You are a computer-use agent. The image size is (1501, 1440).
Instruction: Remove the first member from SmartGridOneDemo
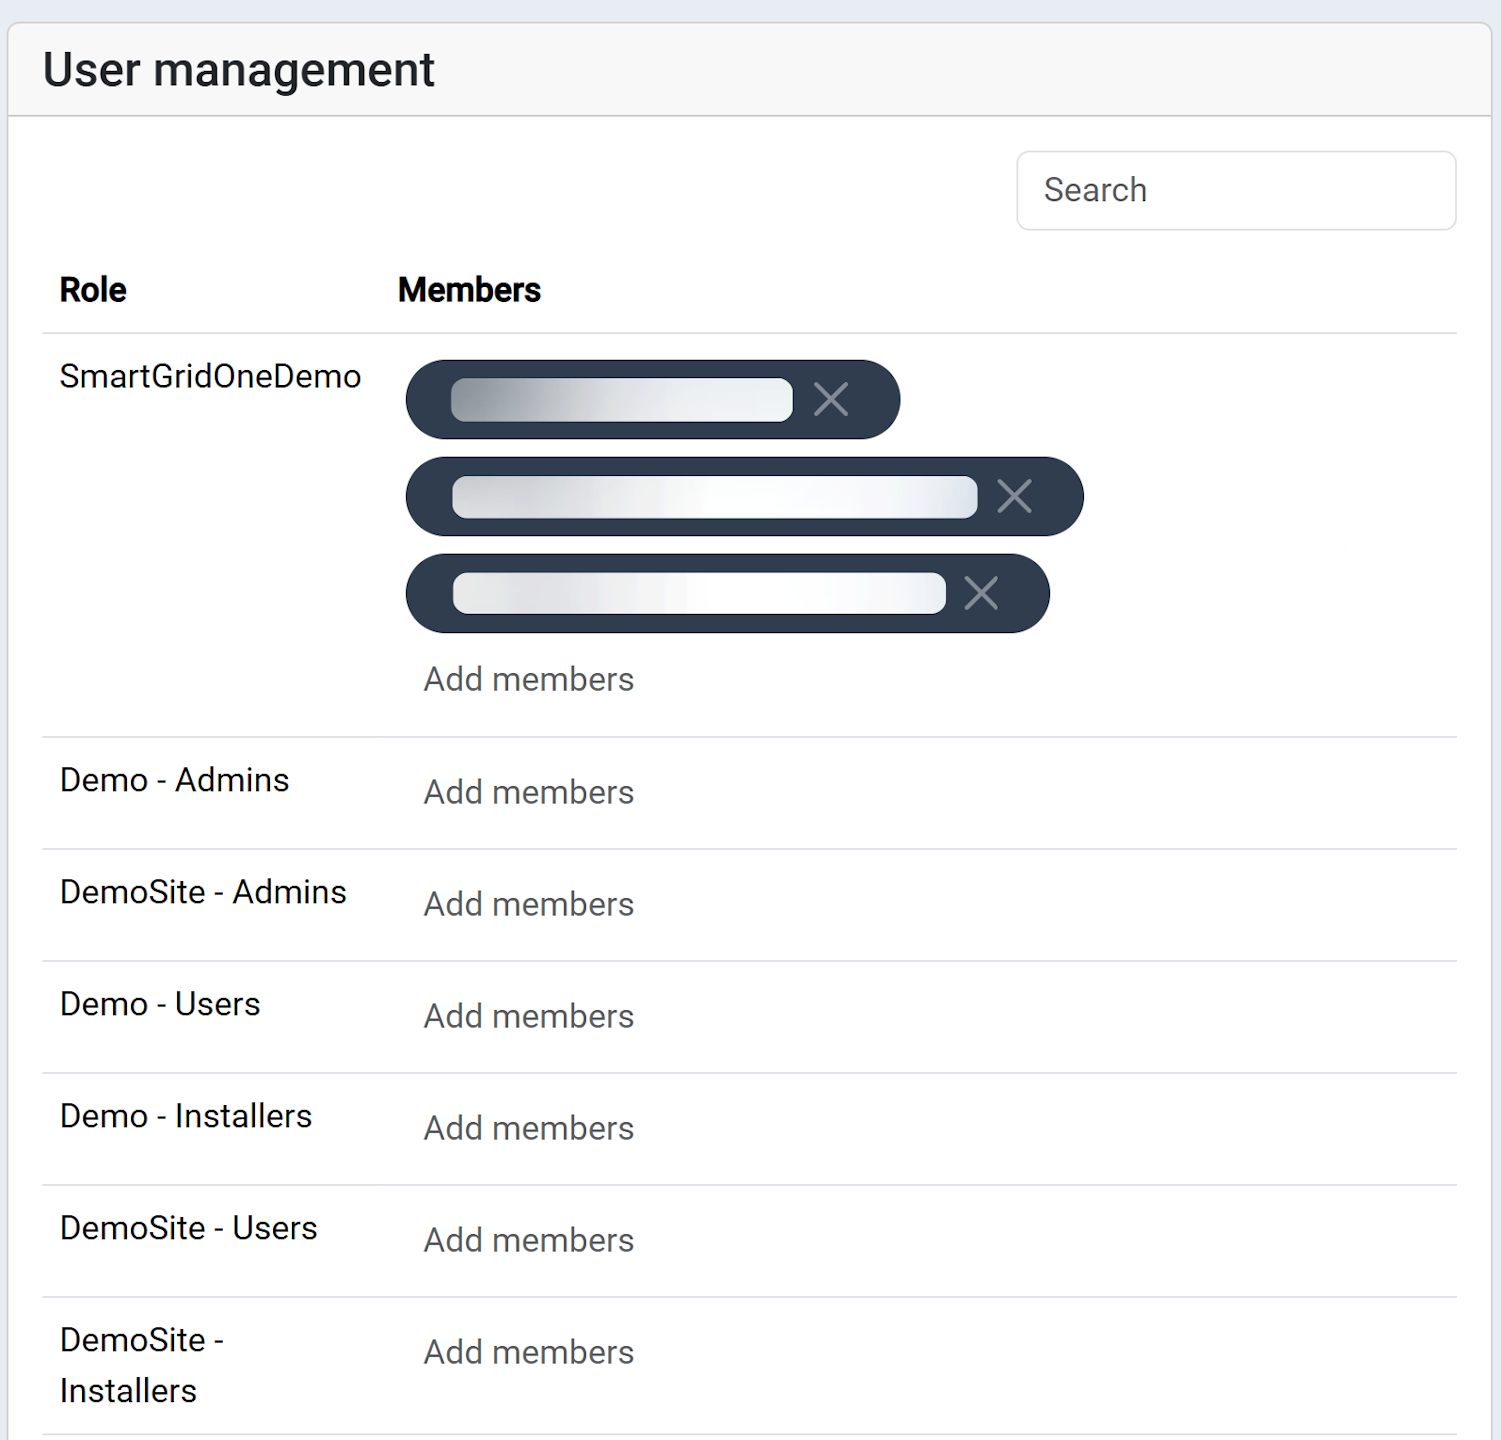[830, 398]
